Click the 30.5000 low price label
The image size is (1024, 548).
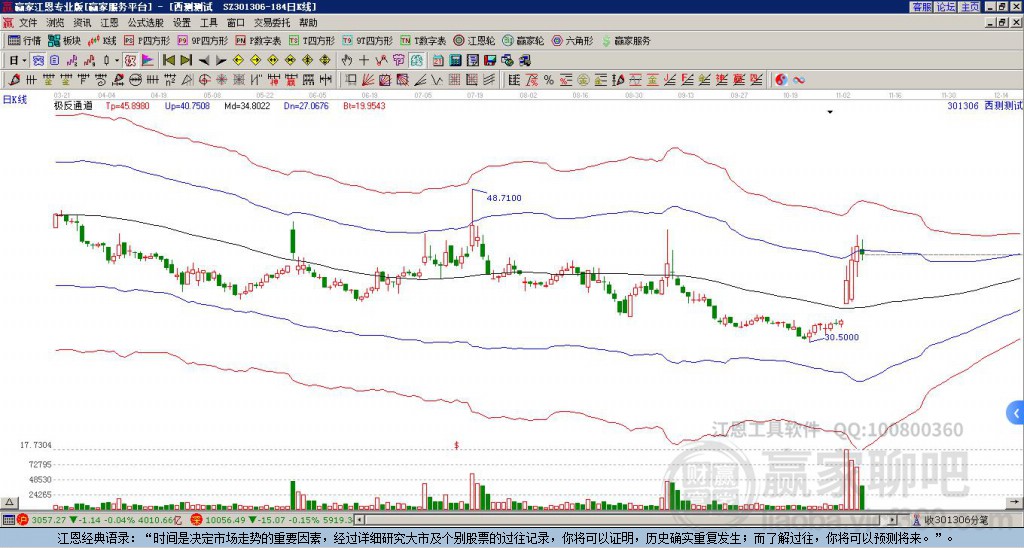[x=842, y=337]
